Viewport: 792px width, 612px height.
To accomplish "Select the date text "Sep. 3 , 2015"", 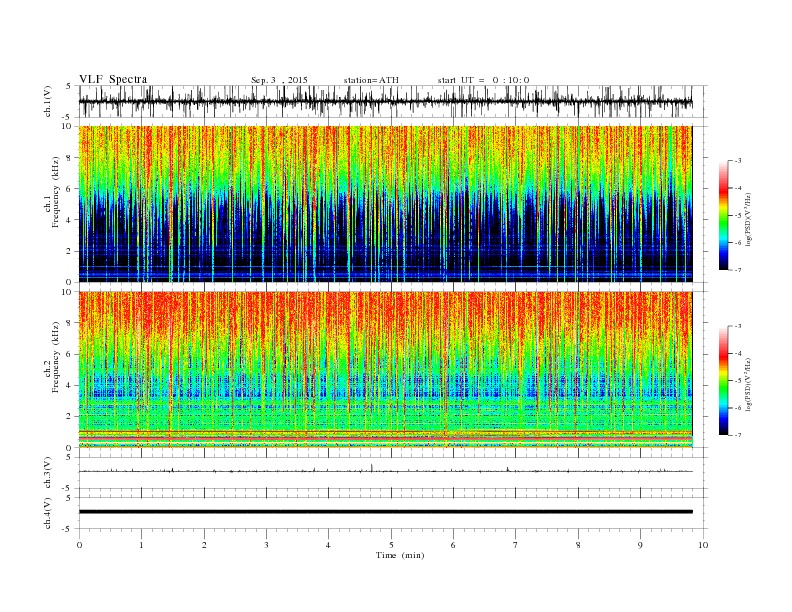I will click(x=279, y=80).
